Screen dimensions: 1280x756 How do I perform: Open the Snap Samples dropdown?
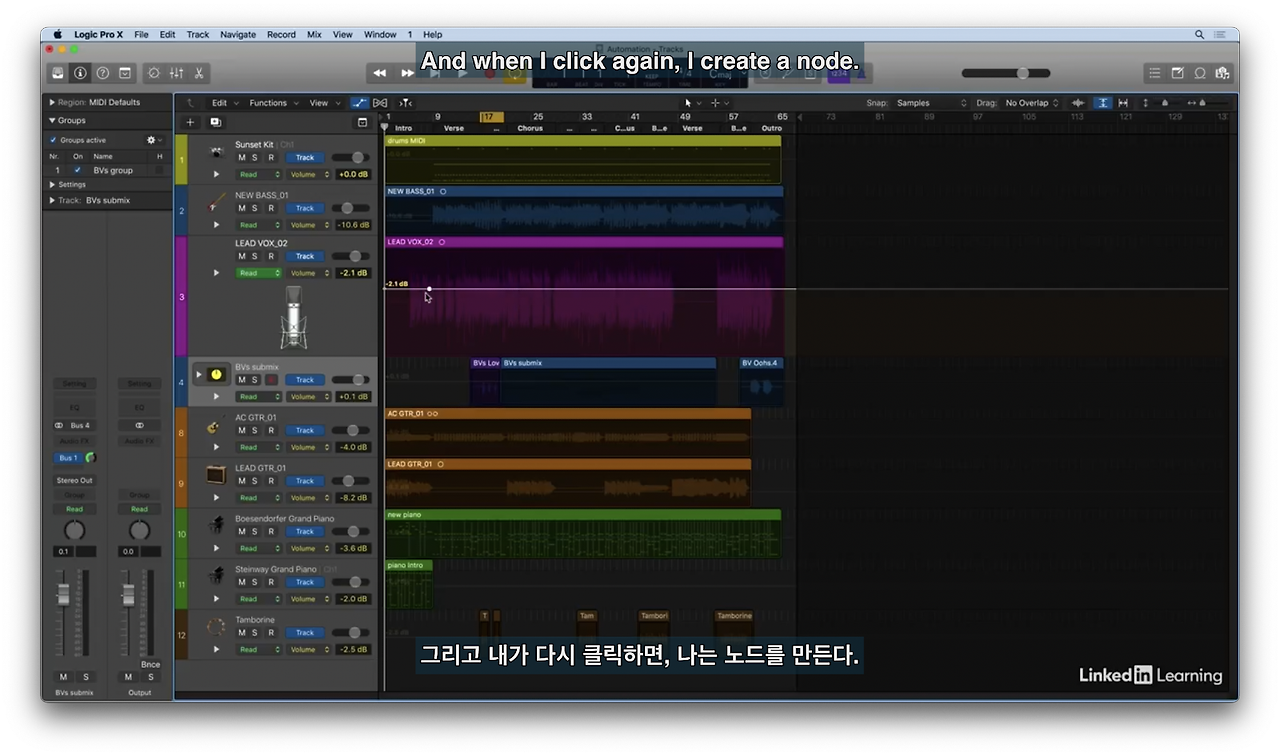click(931, 103)
